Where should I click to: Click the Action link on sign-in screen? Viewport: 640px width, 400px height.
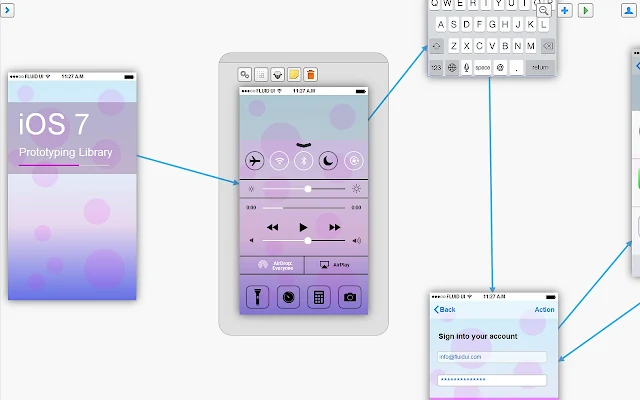pyautogui.click(x=544, y=310)
